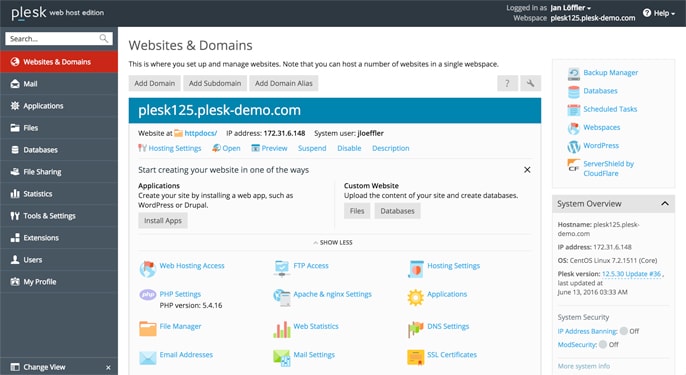Click the Mail Settings icon
This screenshot has width=686, height=375.
click(x=282, y=357)
